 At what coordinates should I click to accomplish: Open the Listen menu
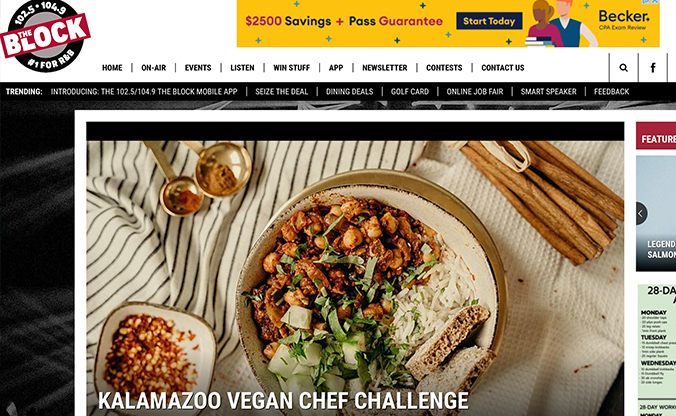coord(242,68)
